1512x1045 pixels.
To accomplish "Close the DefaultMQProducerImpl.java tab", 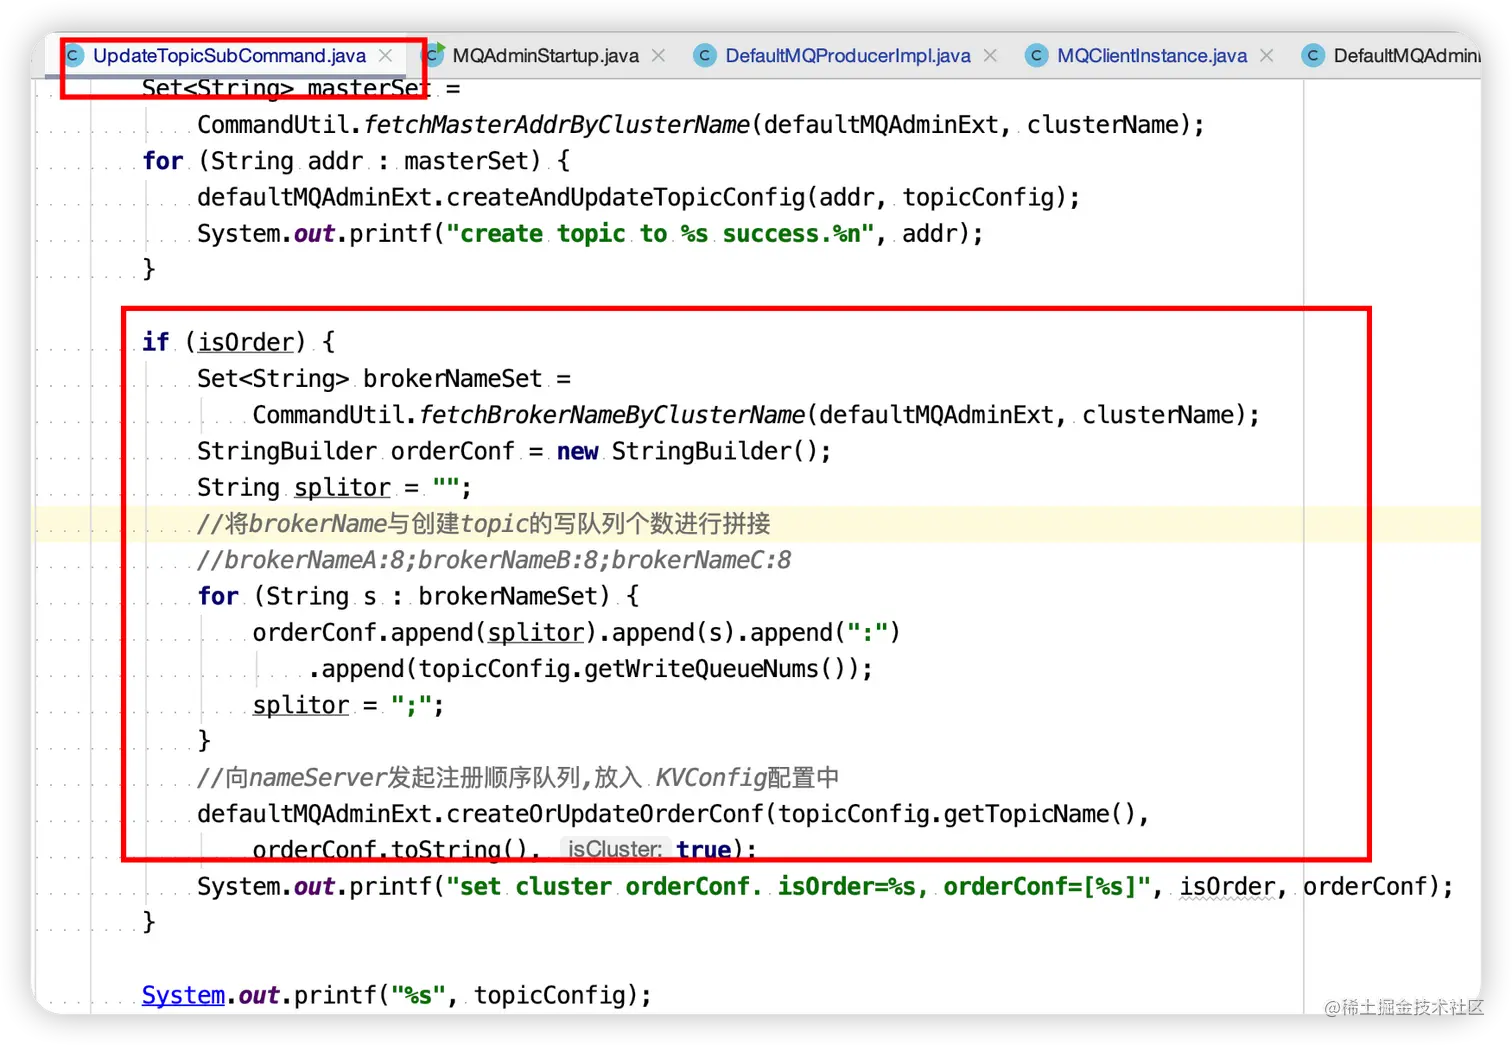I will [991, 56].
